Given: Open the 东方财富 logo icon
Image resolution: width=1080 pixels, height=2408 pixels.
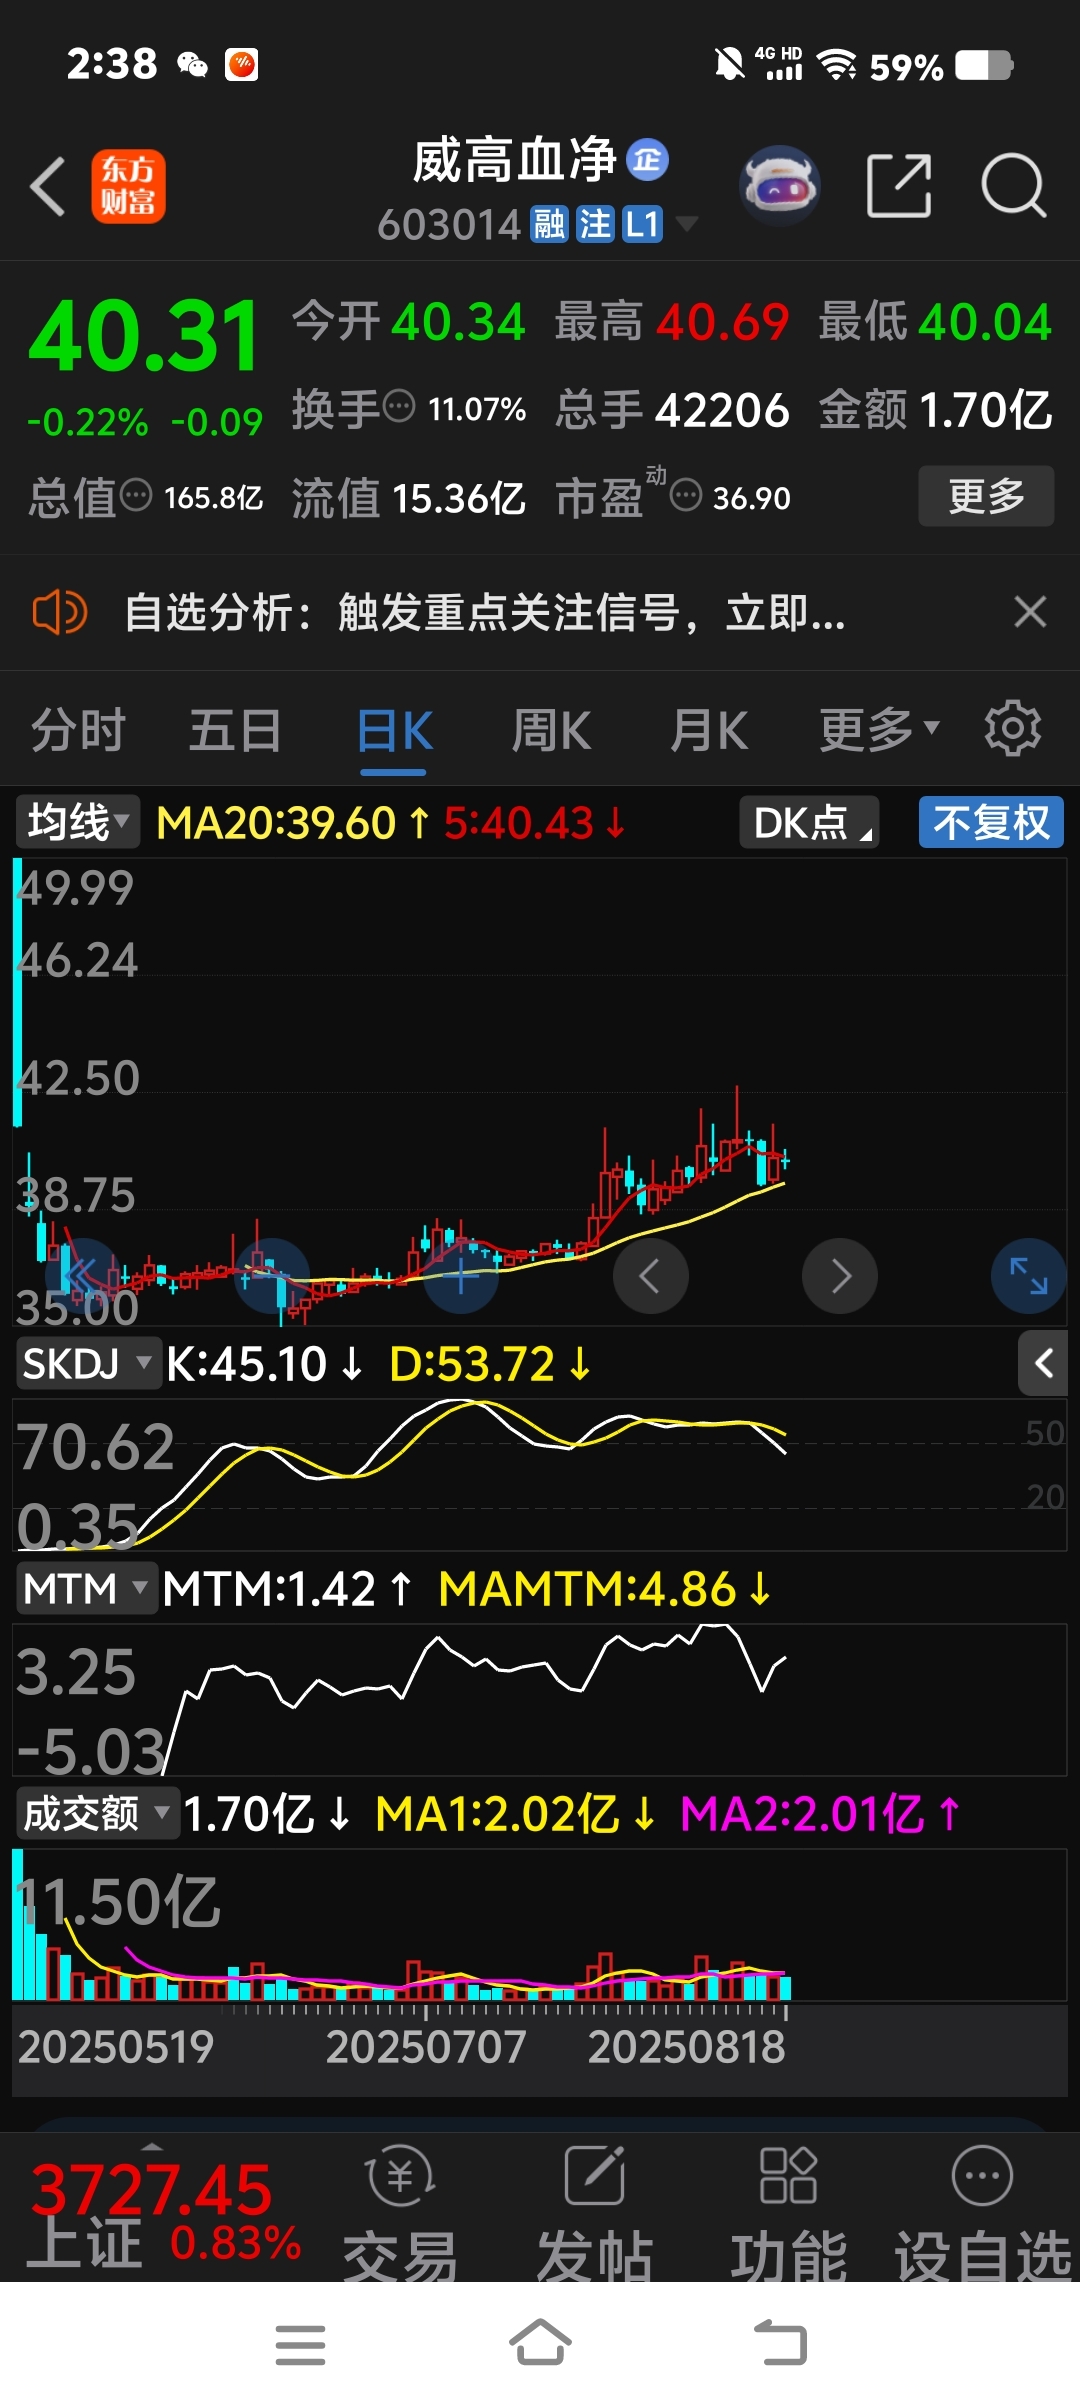Looking at the screenshot, I should click(128, 186).
